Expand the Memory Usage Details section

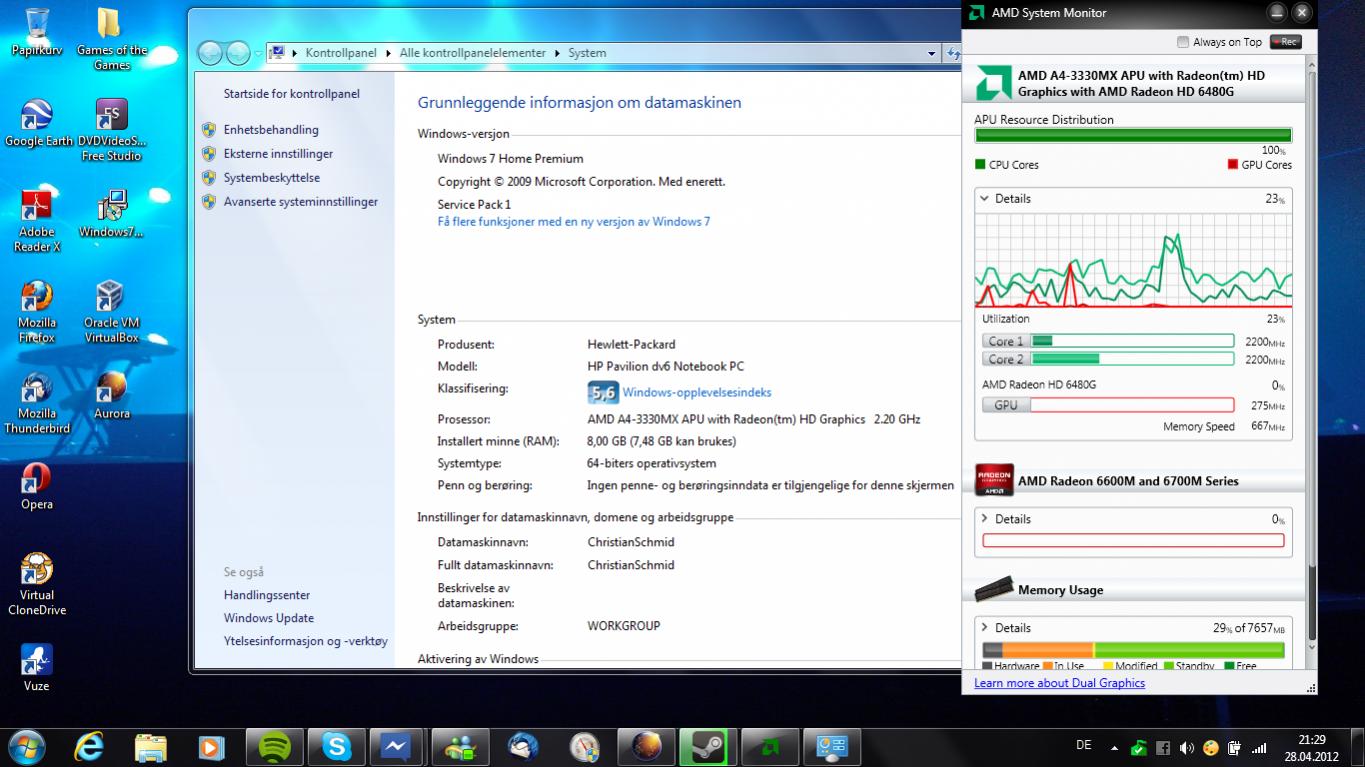984,628
